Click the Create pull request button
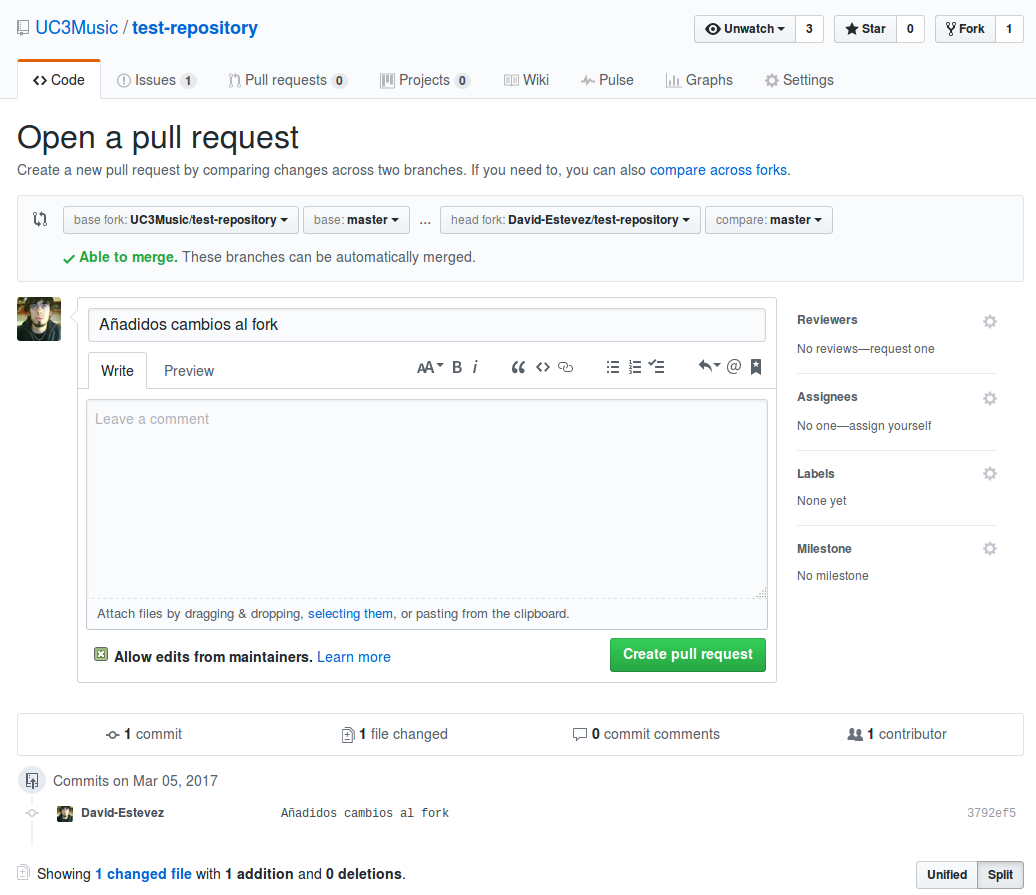Viewport: 1036px width, 895px height. click(687, 654)
